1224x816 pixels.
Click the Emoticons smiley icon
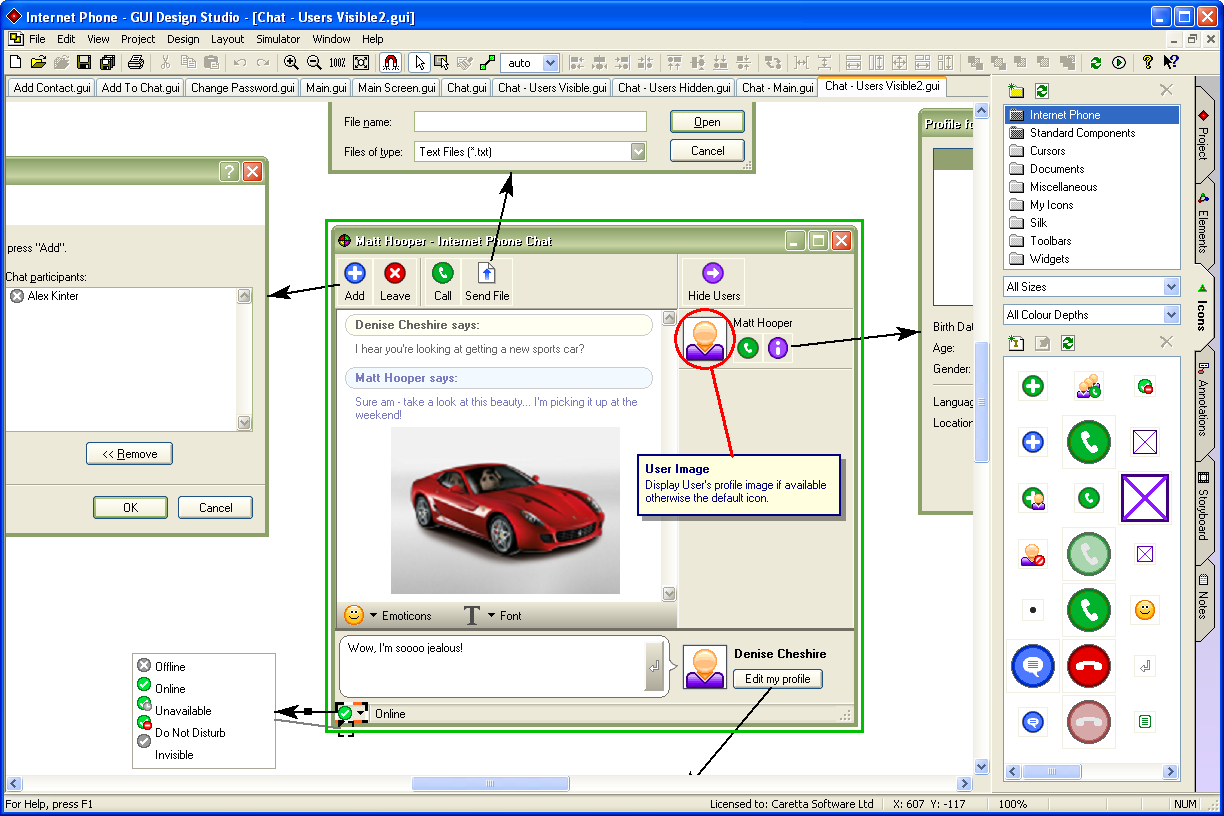(x=354, y=615)
